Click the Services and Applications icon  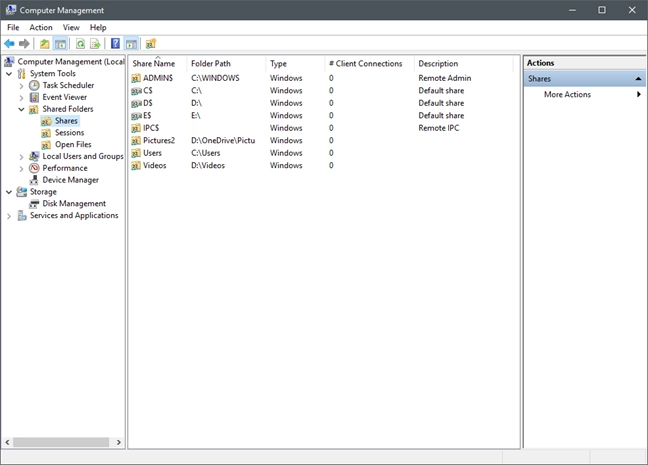click(21, 216)
